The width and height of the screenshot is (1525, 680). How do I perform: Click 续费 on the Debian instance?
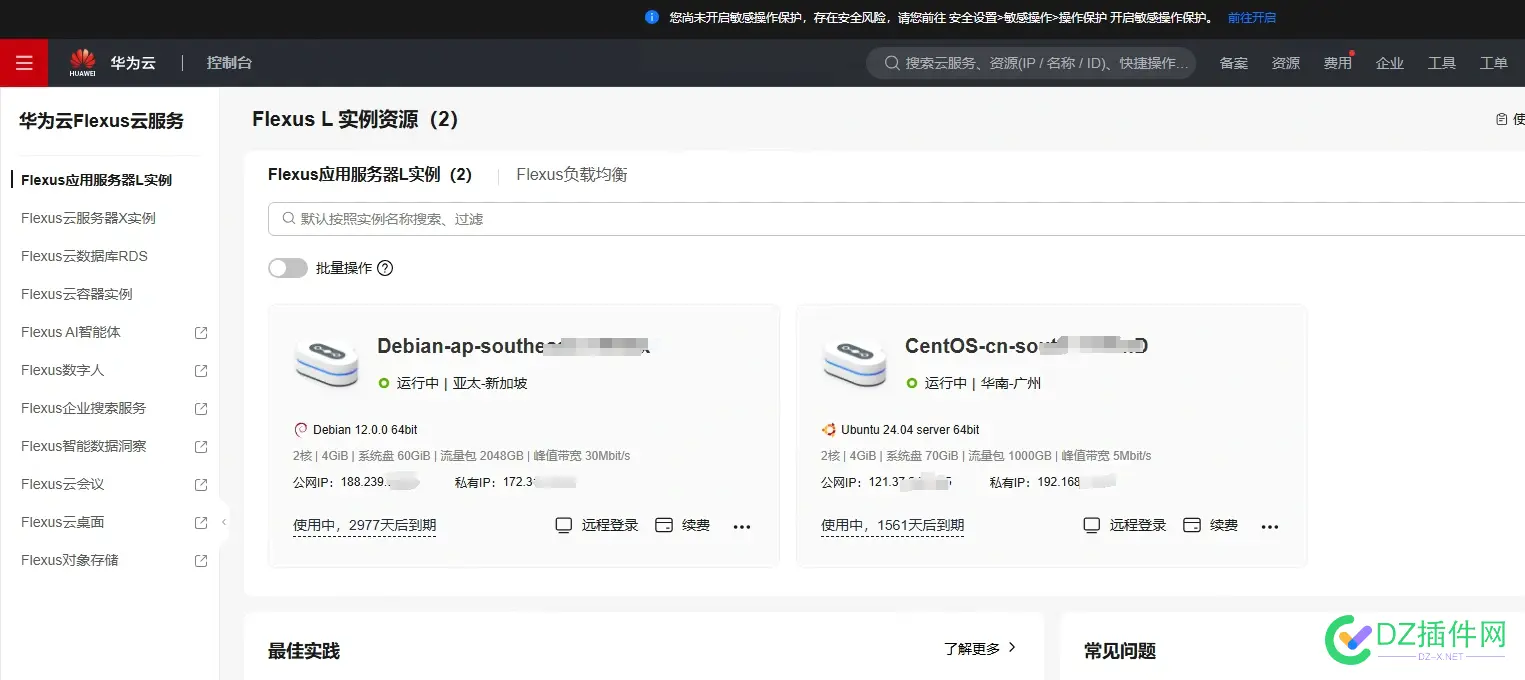(696, 525)
